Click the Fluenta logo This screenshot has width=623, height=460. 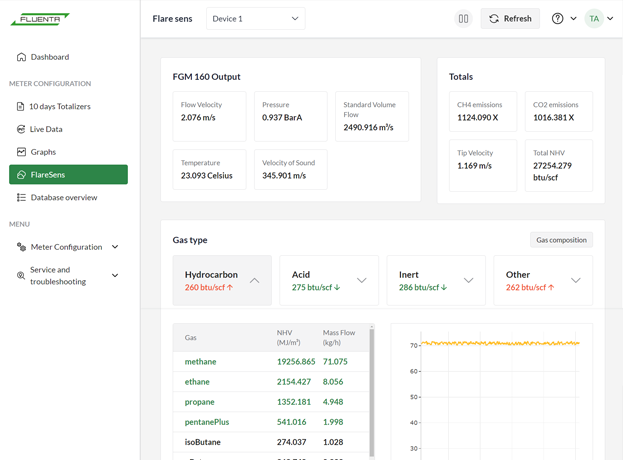tap(40, 19)
